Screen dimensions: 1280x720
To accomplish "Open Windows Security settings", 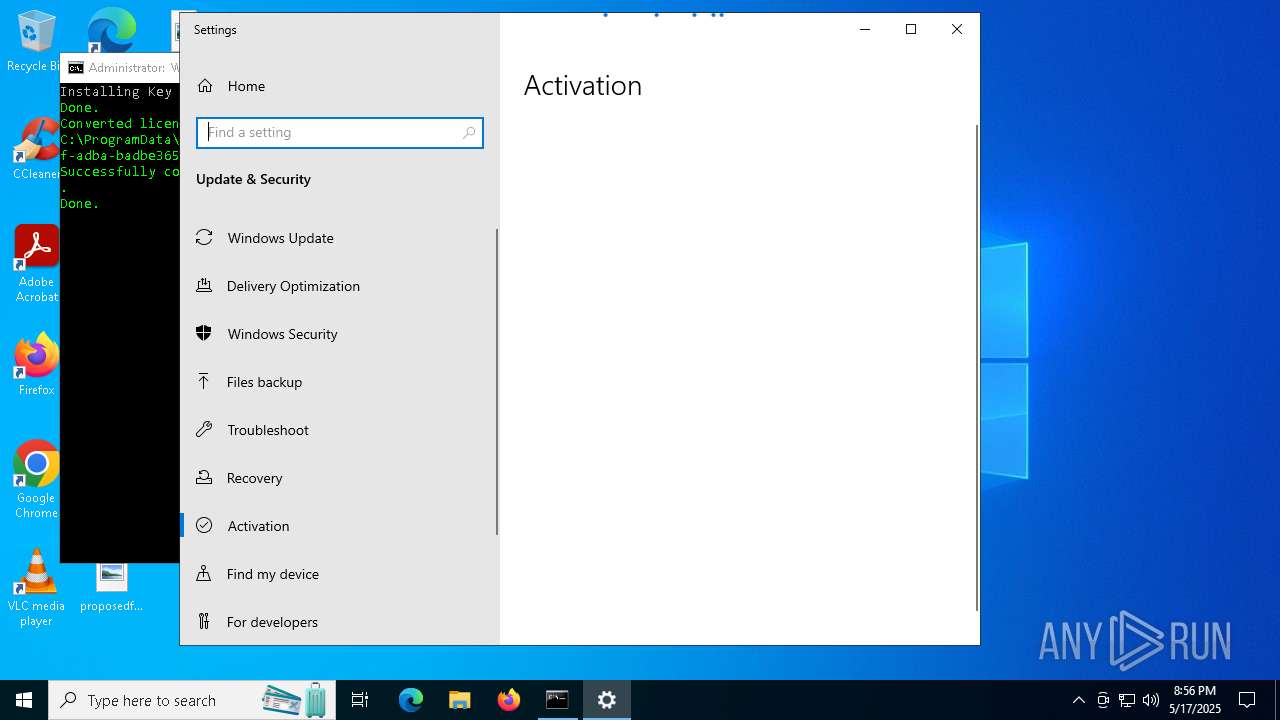I will [x=338, y=334].
